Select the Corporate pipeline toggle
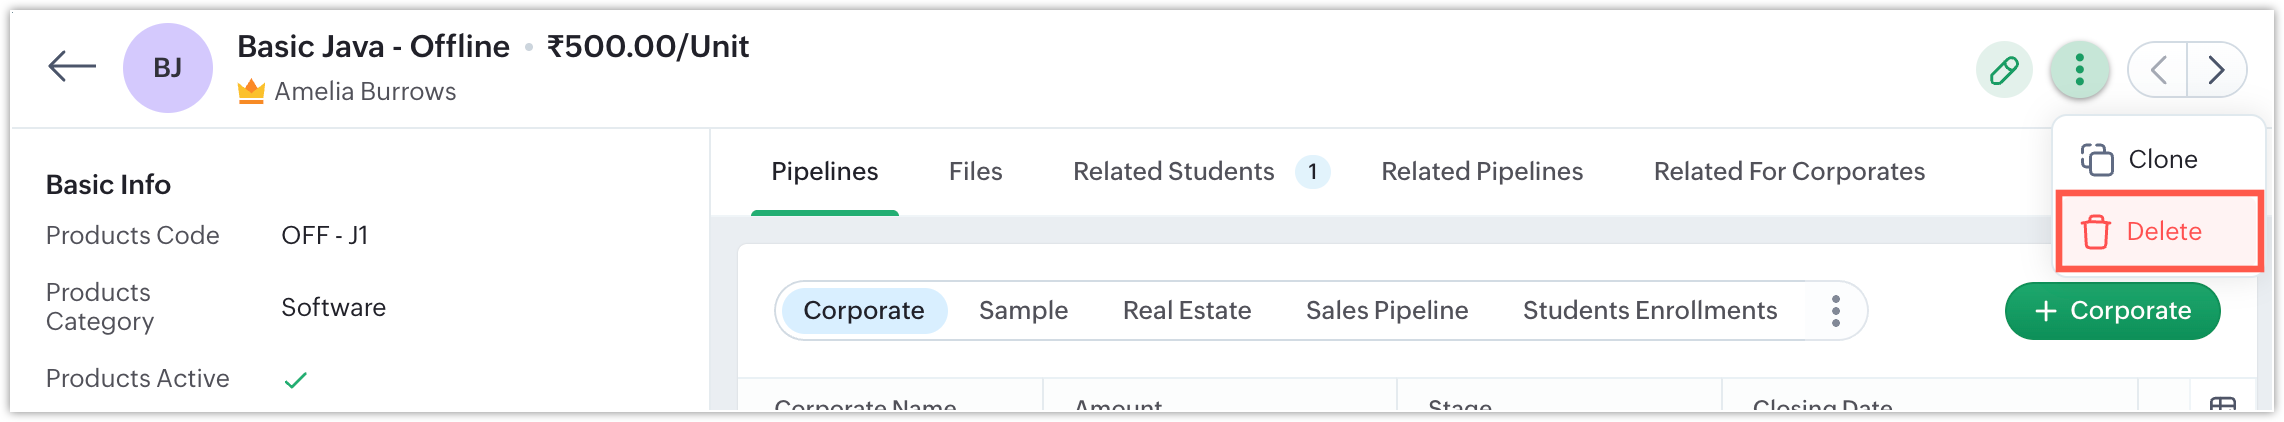The image size is (2284, 422). point(863,311)
